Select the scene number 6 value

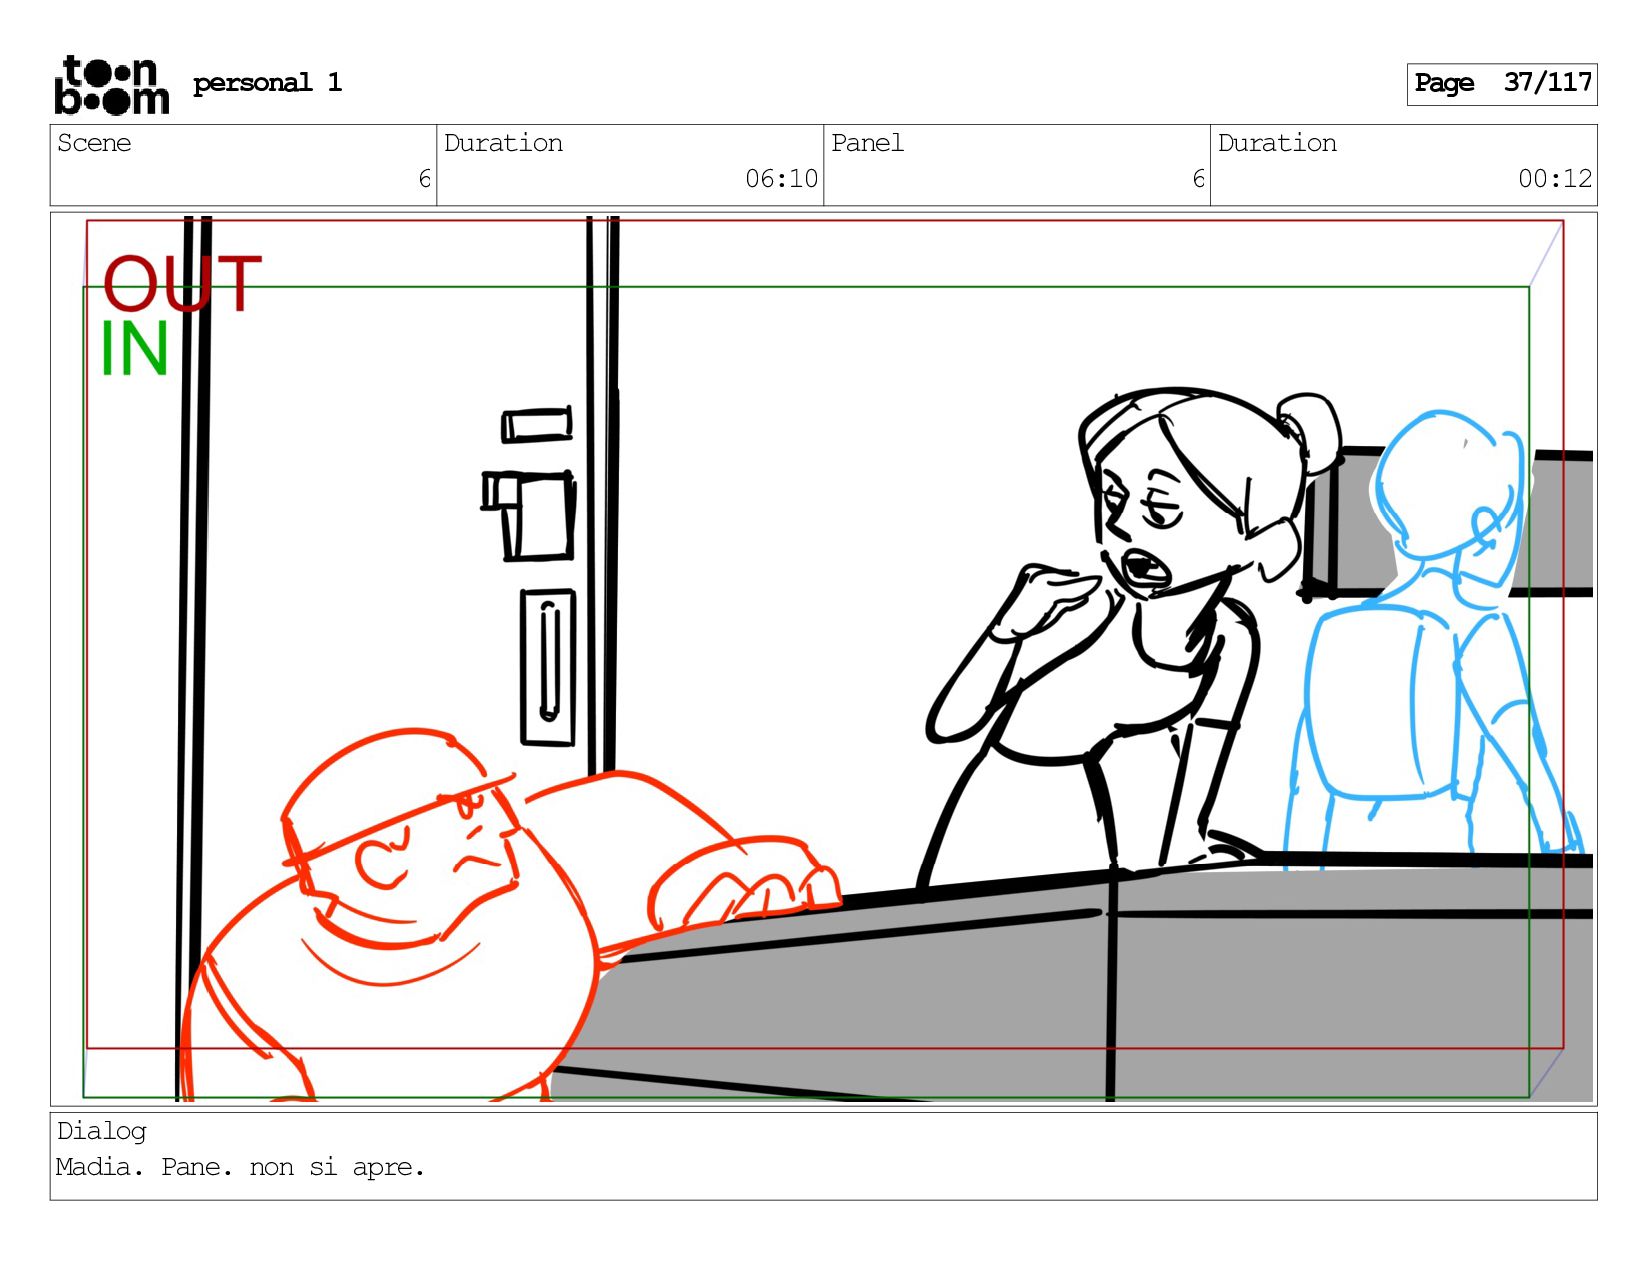pos(425,179)
